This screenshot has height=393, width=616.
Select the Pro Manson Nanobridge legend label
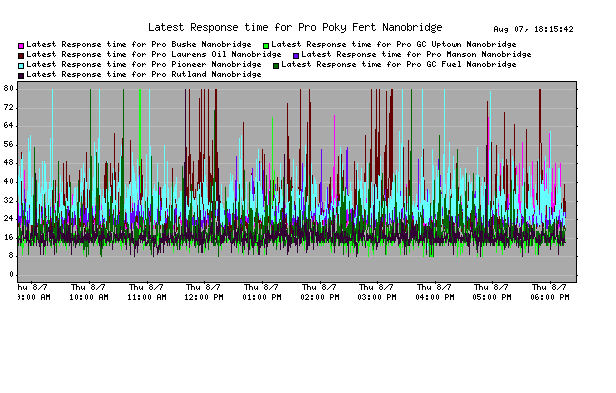tap(416, 54)
